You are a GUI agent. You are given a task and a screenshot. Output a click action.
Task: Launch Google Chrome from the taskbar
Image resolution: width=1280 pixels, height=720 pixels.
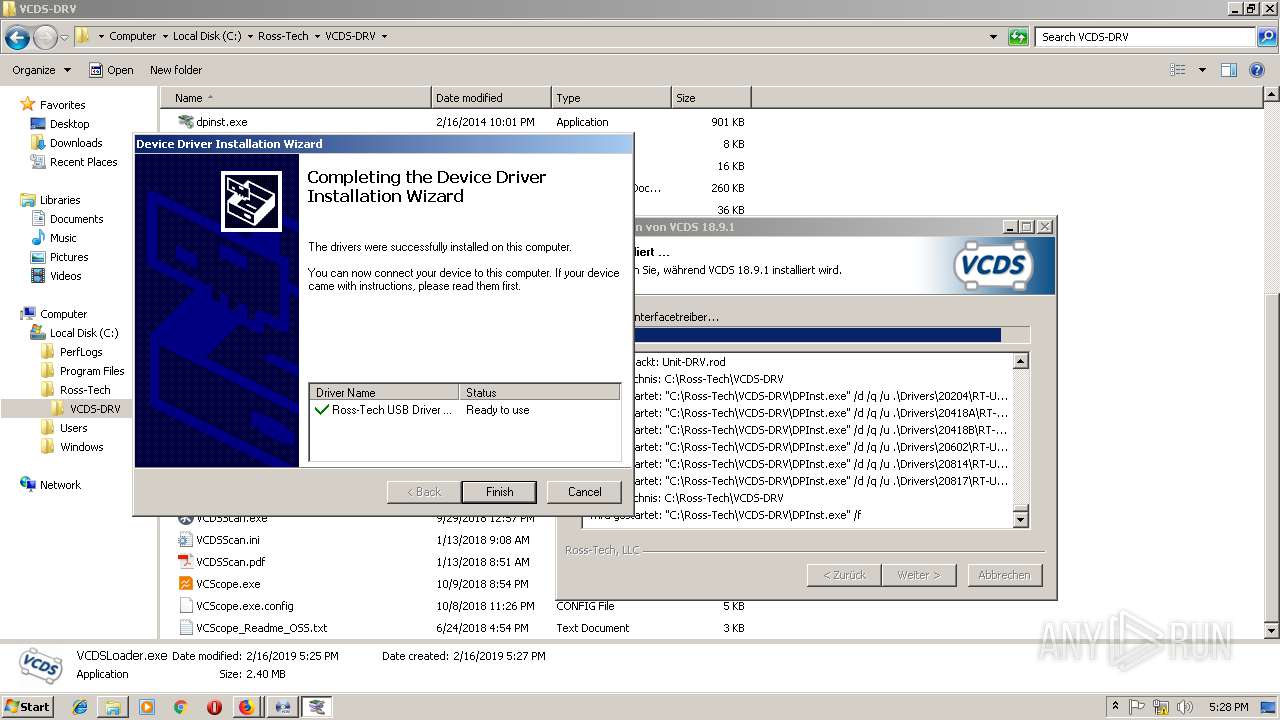pos(180,707)
